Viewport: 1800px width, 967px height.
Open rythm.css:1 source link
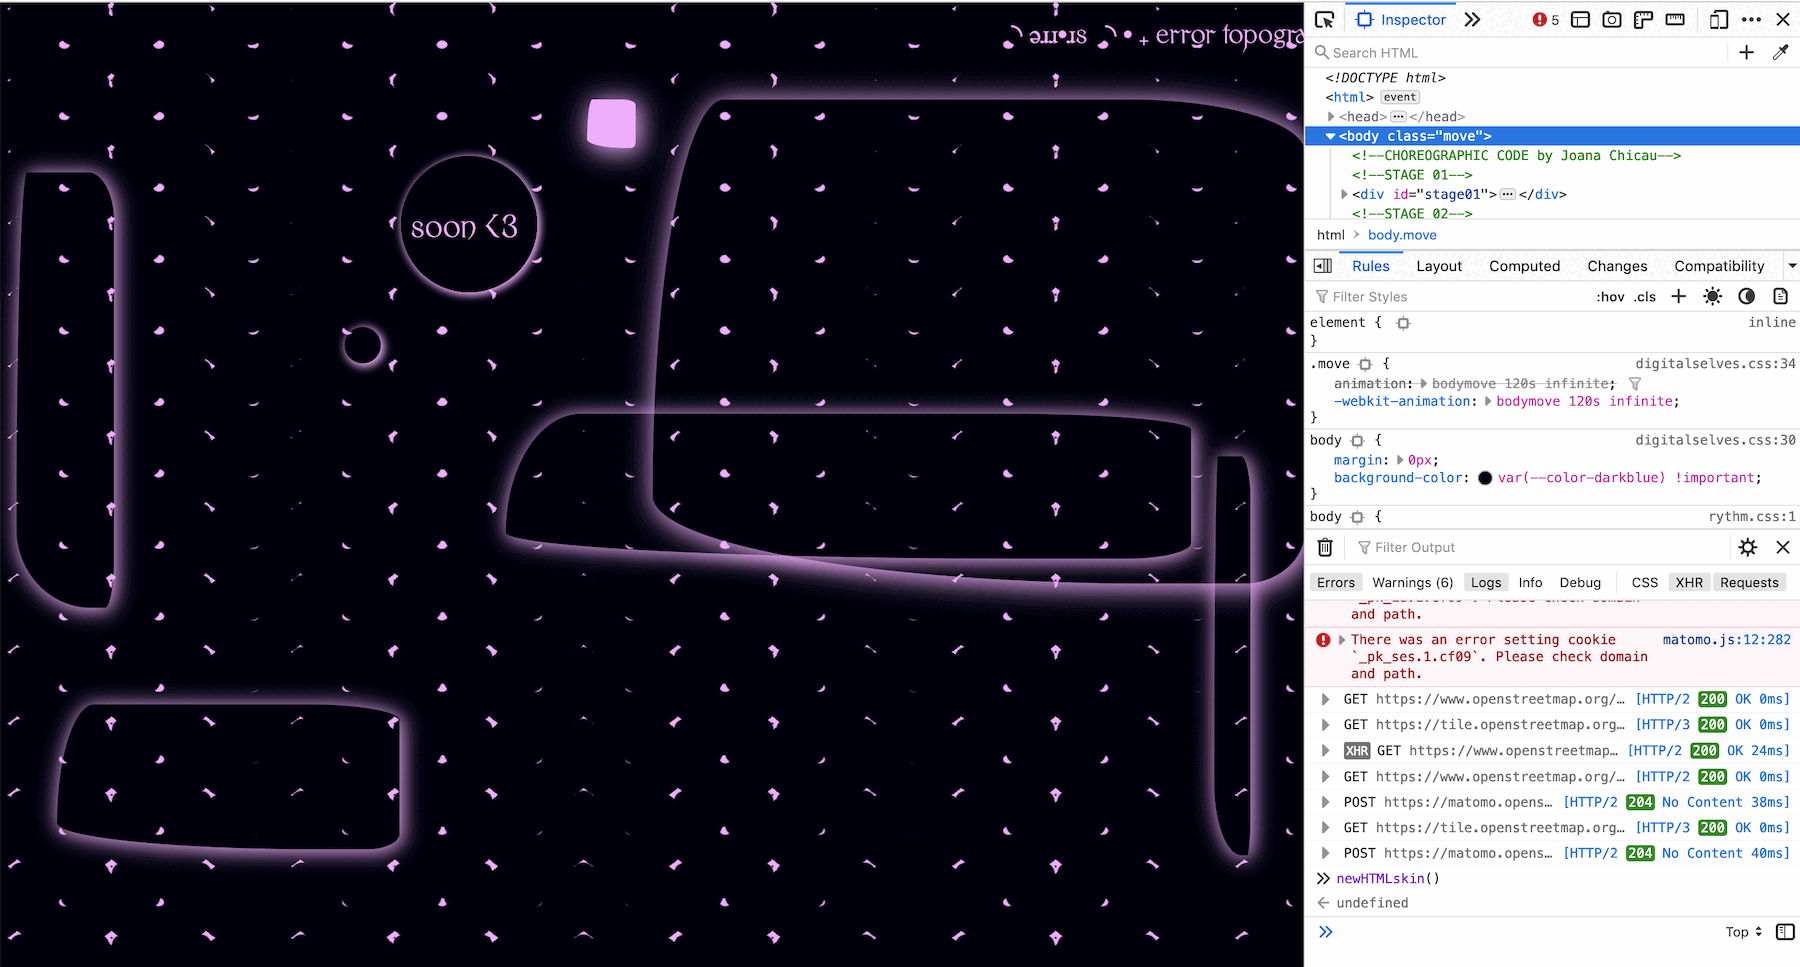pos(1752,517)
